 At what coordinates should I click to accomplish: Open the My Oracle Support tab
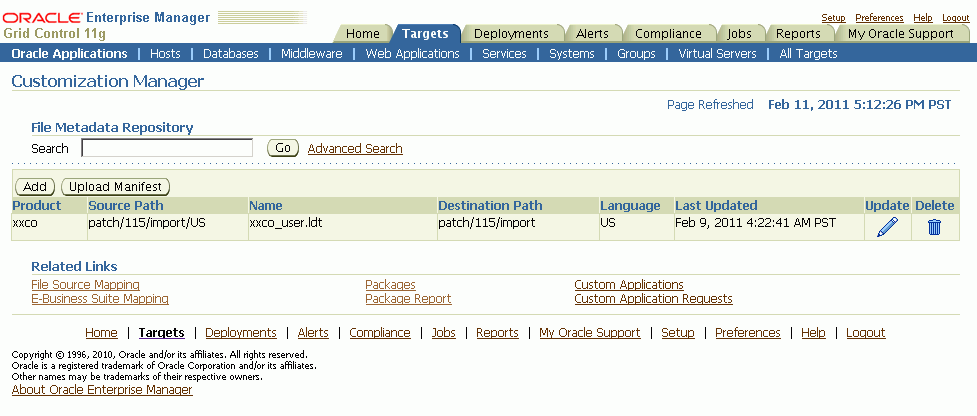(x=900, y=34)
